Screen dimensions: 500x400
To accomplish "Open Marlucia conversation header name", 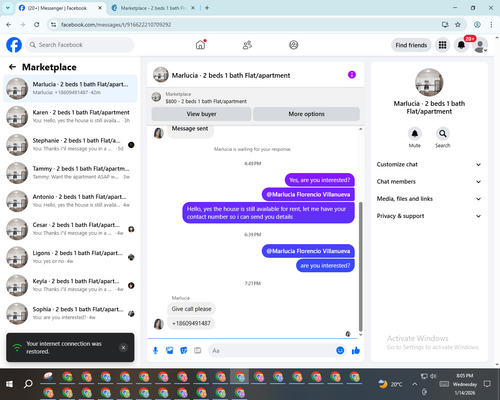I will coord(231,75).
